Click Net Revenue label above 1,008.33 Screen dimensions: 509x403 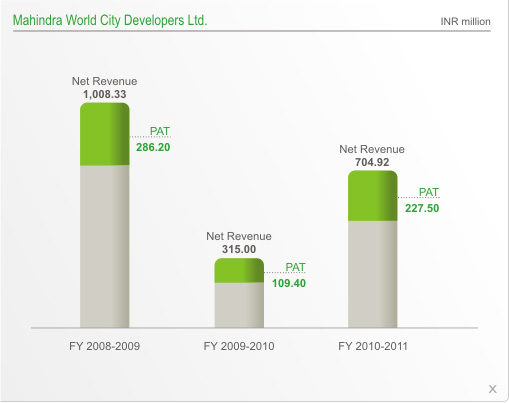(x=104, y=81)
